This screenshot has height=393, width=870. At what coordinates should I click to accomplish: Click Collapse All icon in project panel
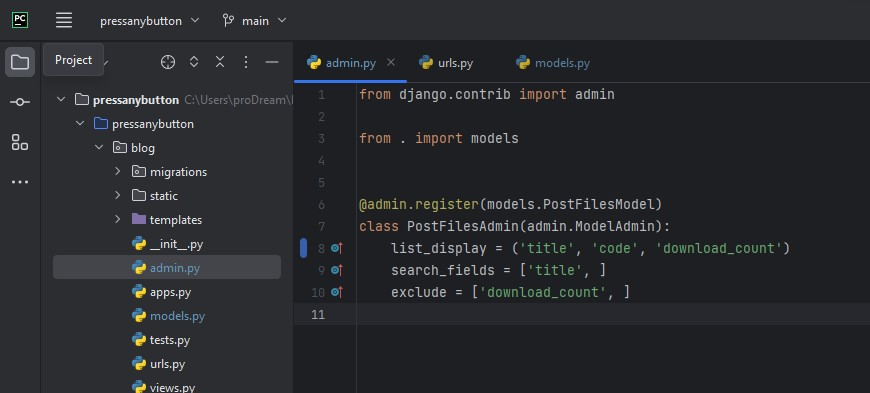[220, 62]
